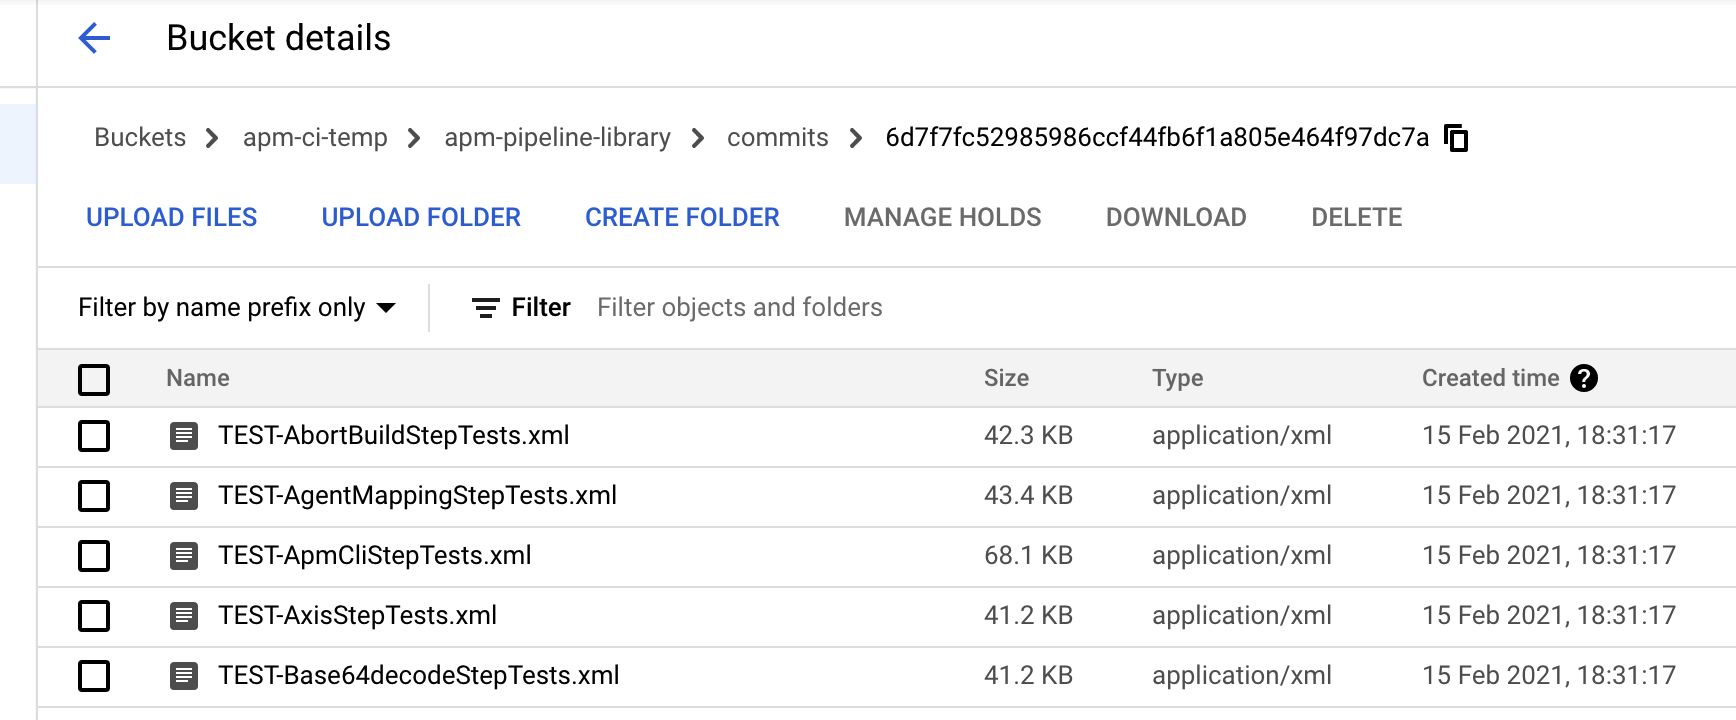Select checkbox for TEST-AxisStepTests.xml row

click(94, 616)
